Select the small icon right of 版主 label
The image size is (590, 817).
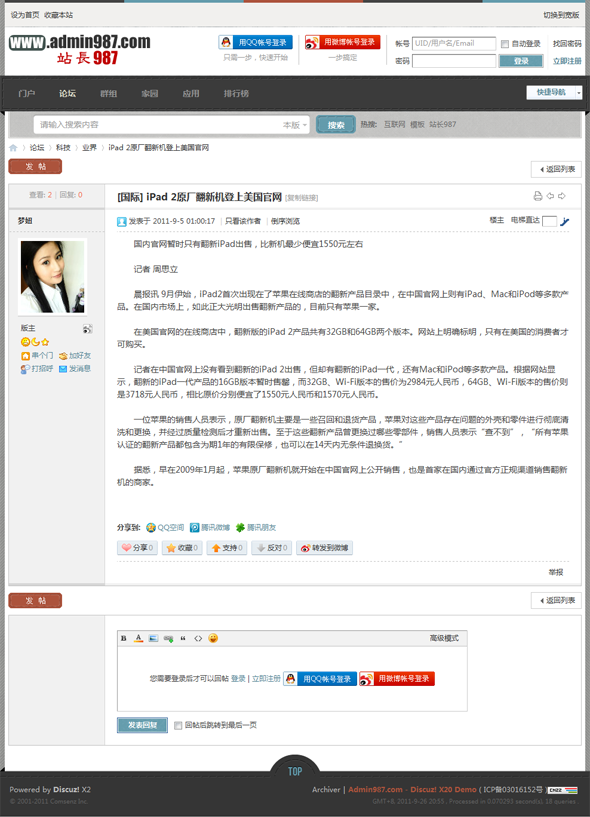pos(87,329)
